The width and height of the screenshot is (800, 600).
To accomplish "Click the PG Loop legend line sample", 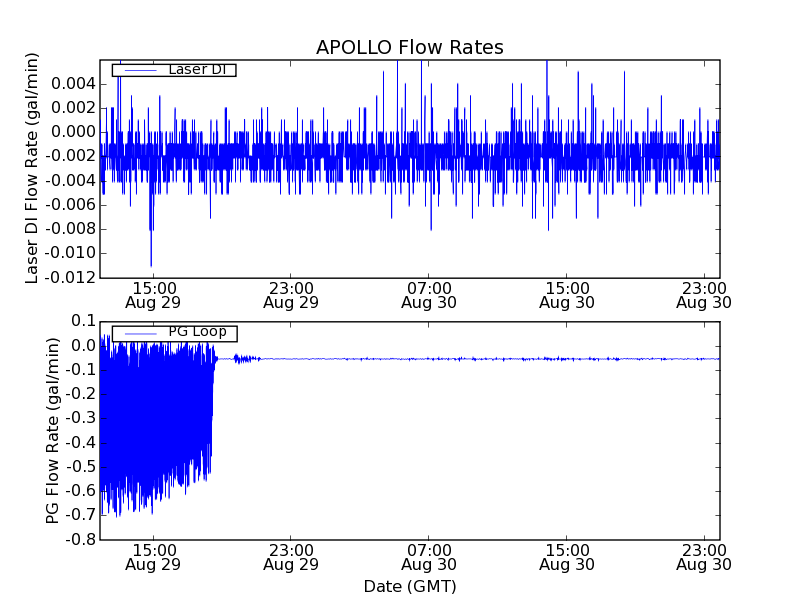I will point(141,334).
